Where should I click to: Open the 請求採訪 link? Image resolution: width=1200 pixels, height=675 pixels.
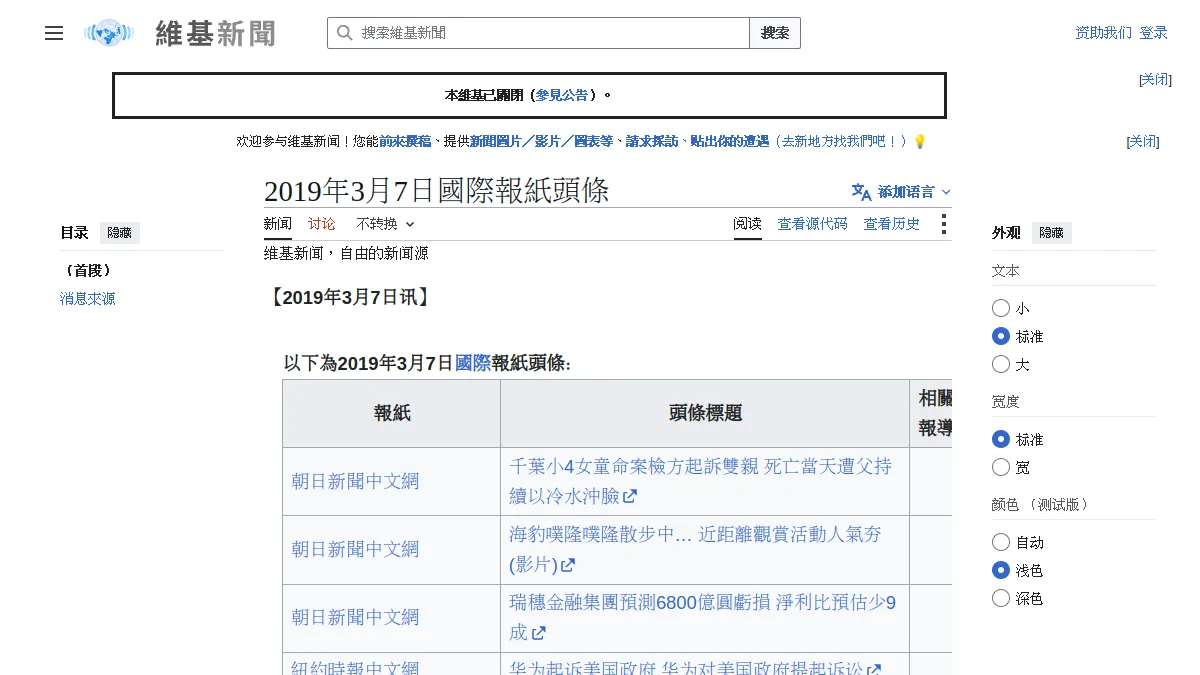[652, 142]
